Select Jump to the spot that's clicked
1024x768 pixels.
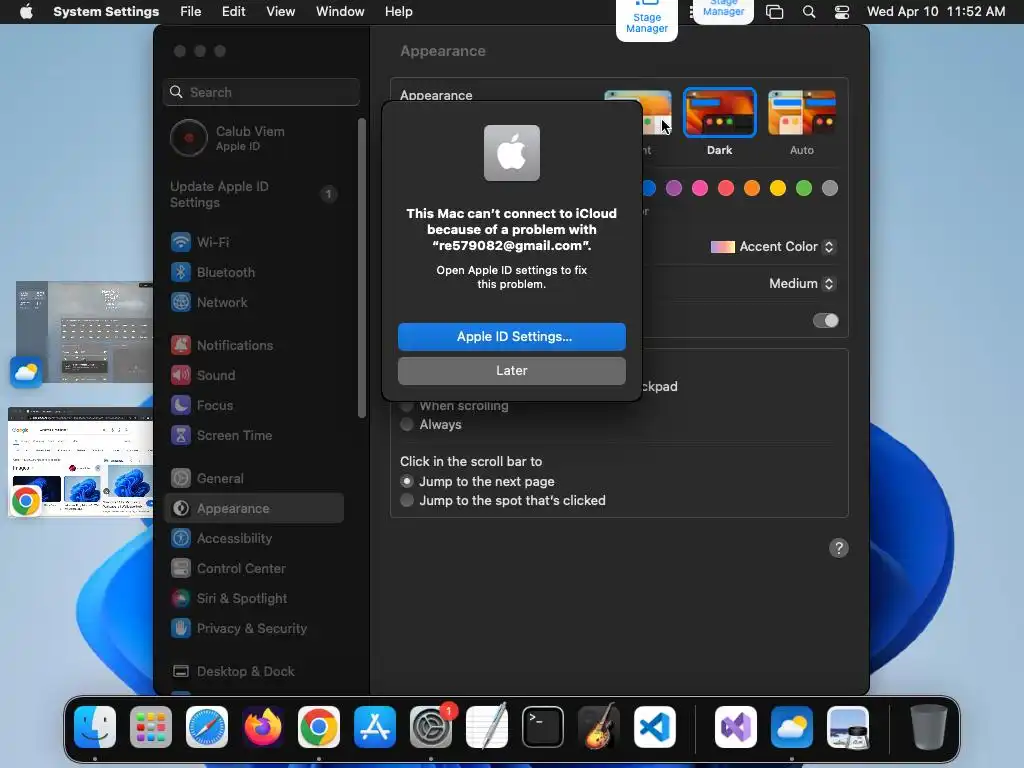click(407, 500)
